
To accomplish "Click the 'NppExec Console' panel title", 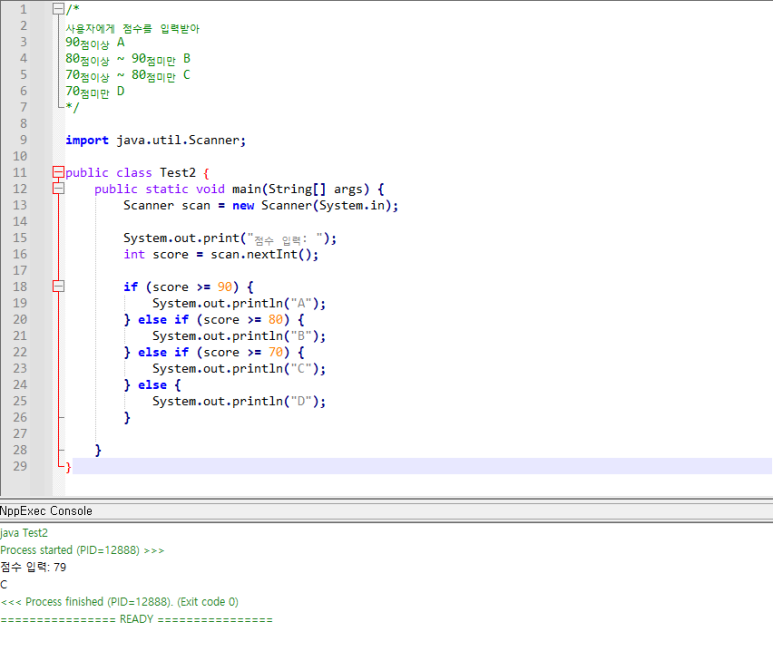I will point(46,511).
